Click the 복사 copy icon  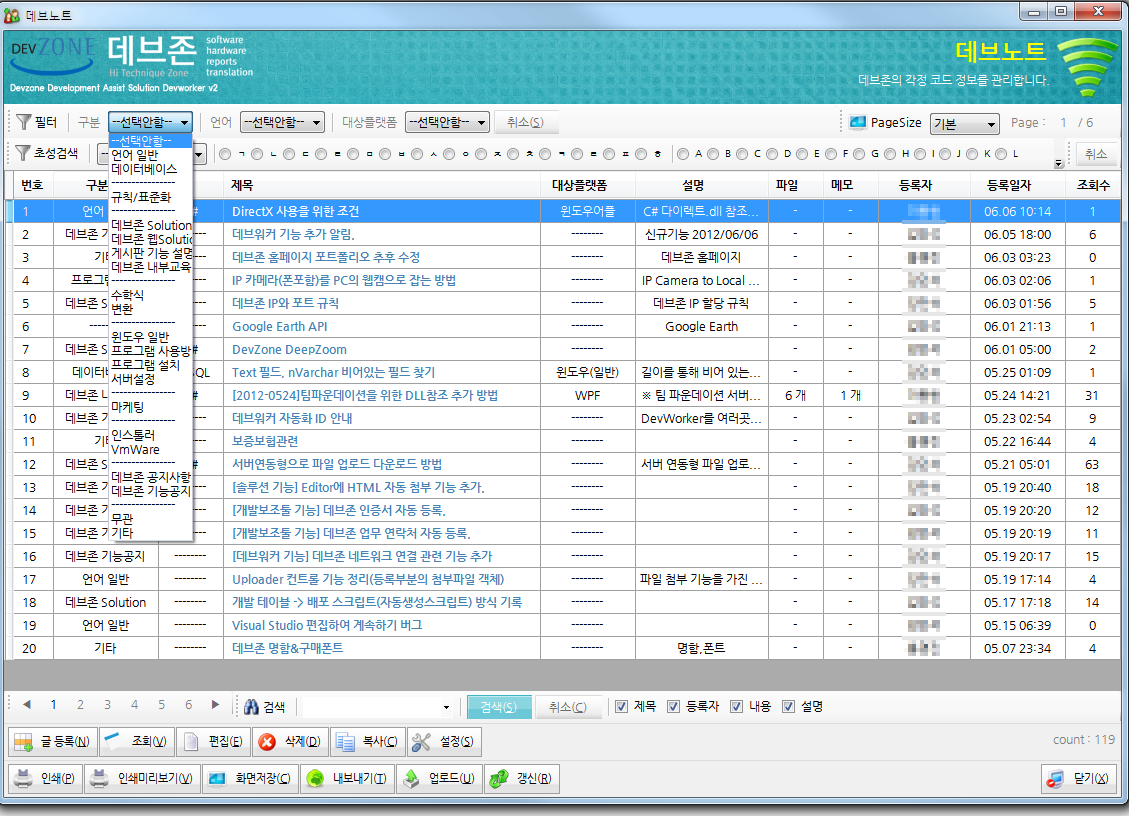click(x=345, y=742)
